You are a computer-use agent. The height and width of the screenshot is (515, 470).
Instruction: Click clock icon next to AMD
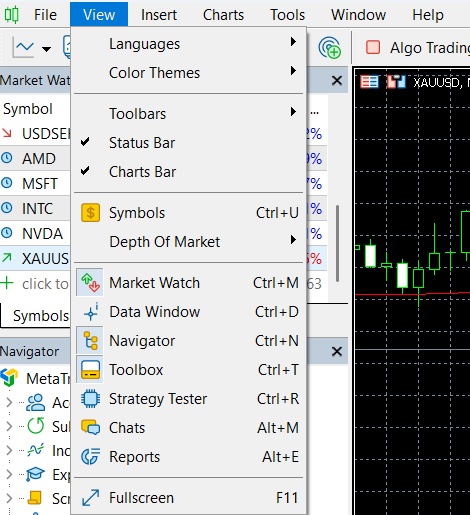click(7, 158)
